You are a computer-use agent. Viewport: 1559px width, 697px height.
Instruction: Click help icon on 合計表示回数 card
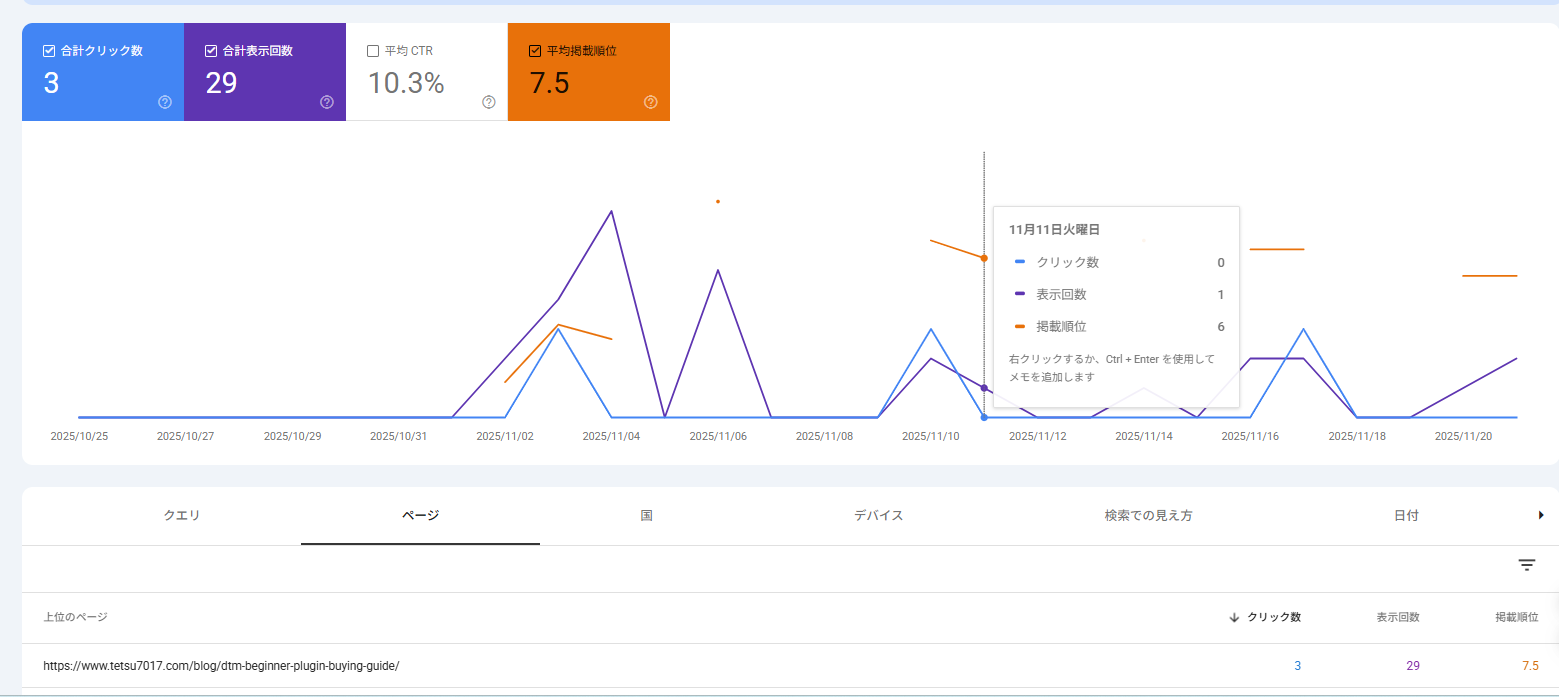pyautogui.click(x=327, y=102)
